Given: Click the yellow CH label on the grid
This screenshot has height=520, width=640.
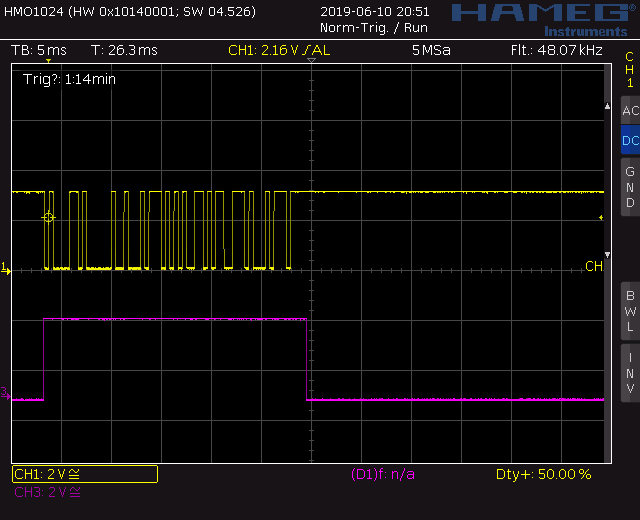Looking at the screenshot, I should [x=594, y=266].
